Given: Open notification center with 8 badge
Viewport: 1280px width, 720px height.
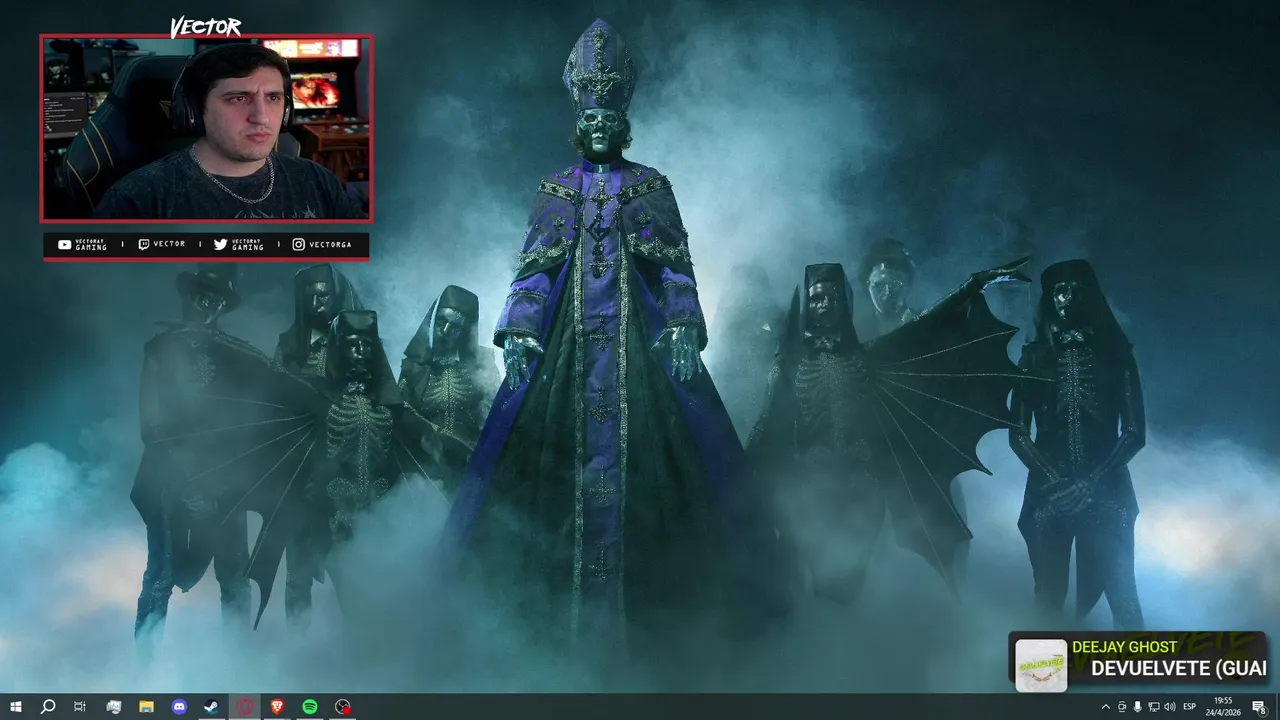Looking at the screenshot, I should (1260, 707).
